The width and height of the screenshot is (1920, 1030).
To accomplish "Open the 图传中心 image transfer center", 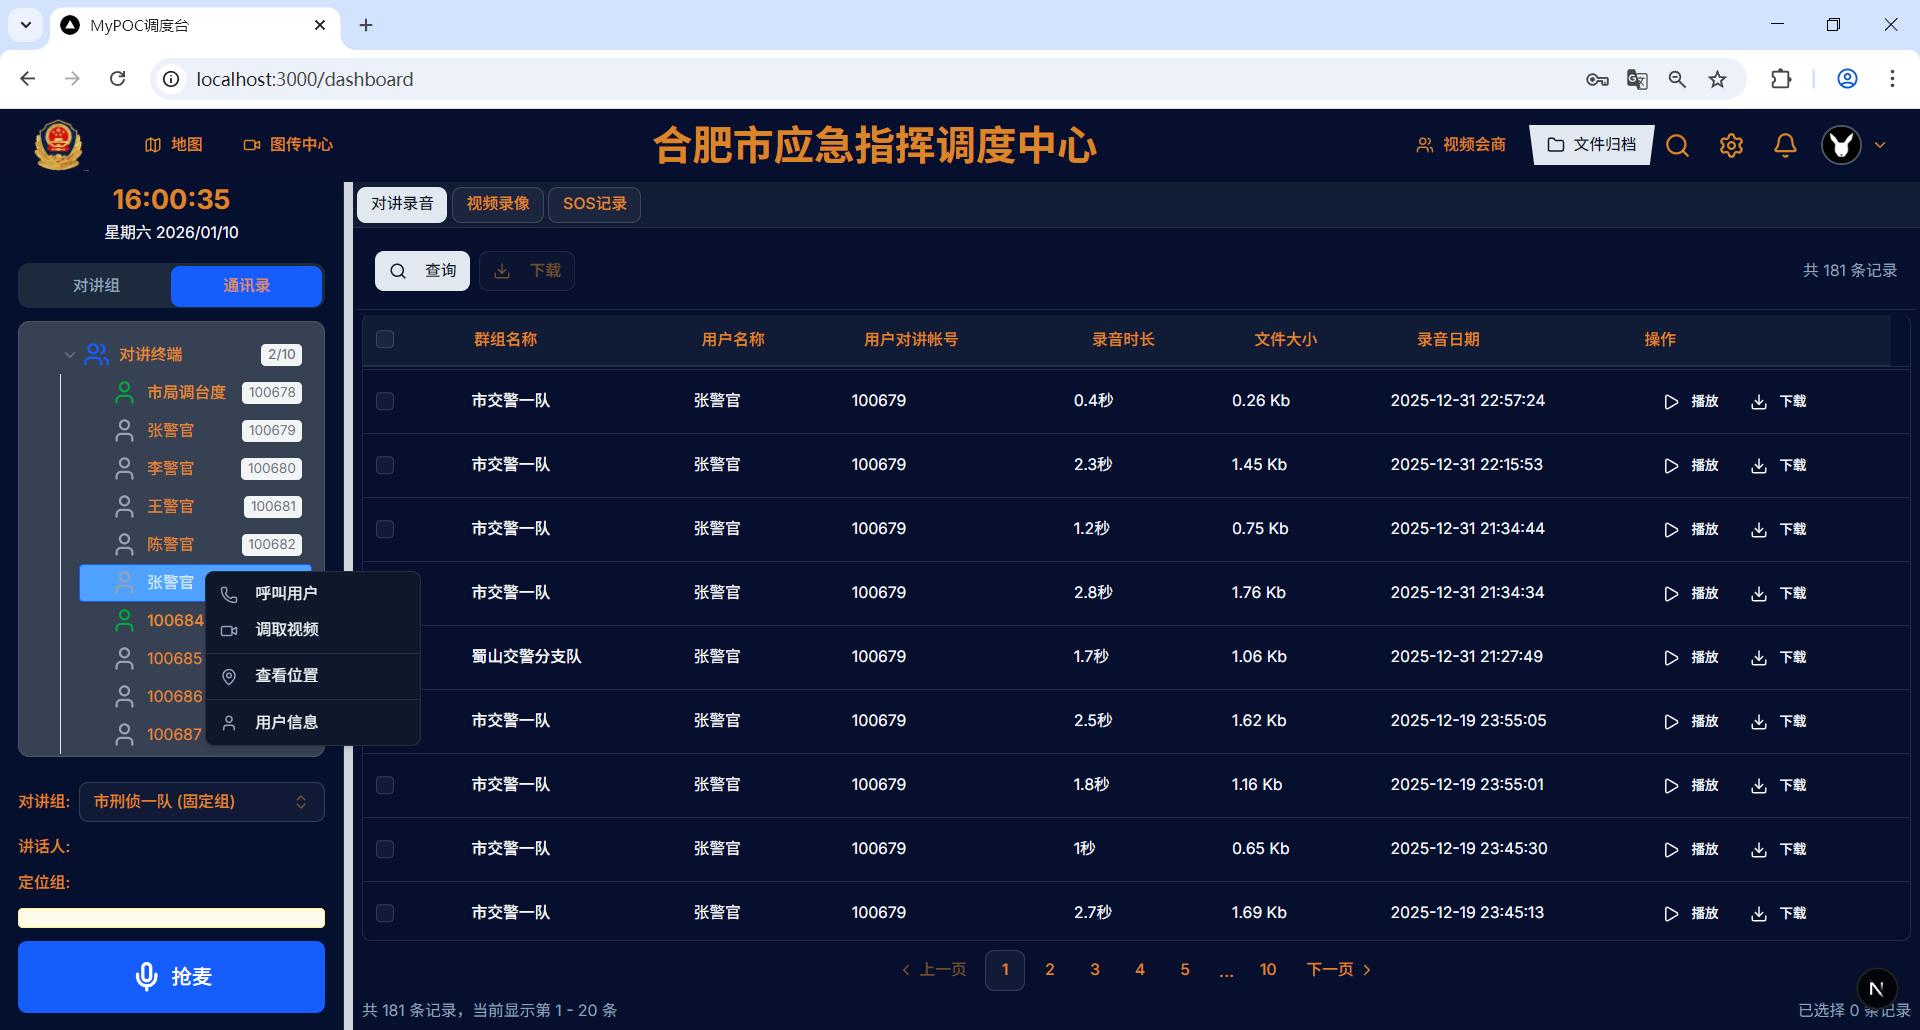I will coord(288,144).
